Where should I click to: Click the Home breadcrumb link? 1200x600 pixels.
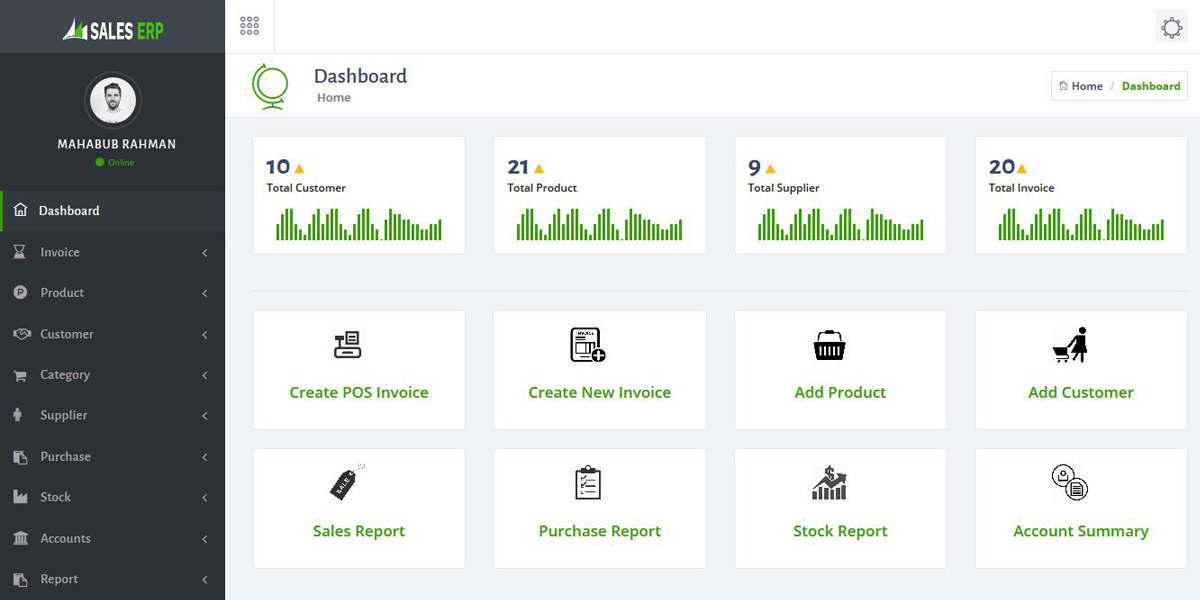pos(1086,86)
